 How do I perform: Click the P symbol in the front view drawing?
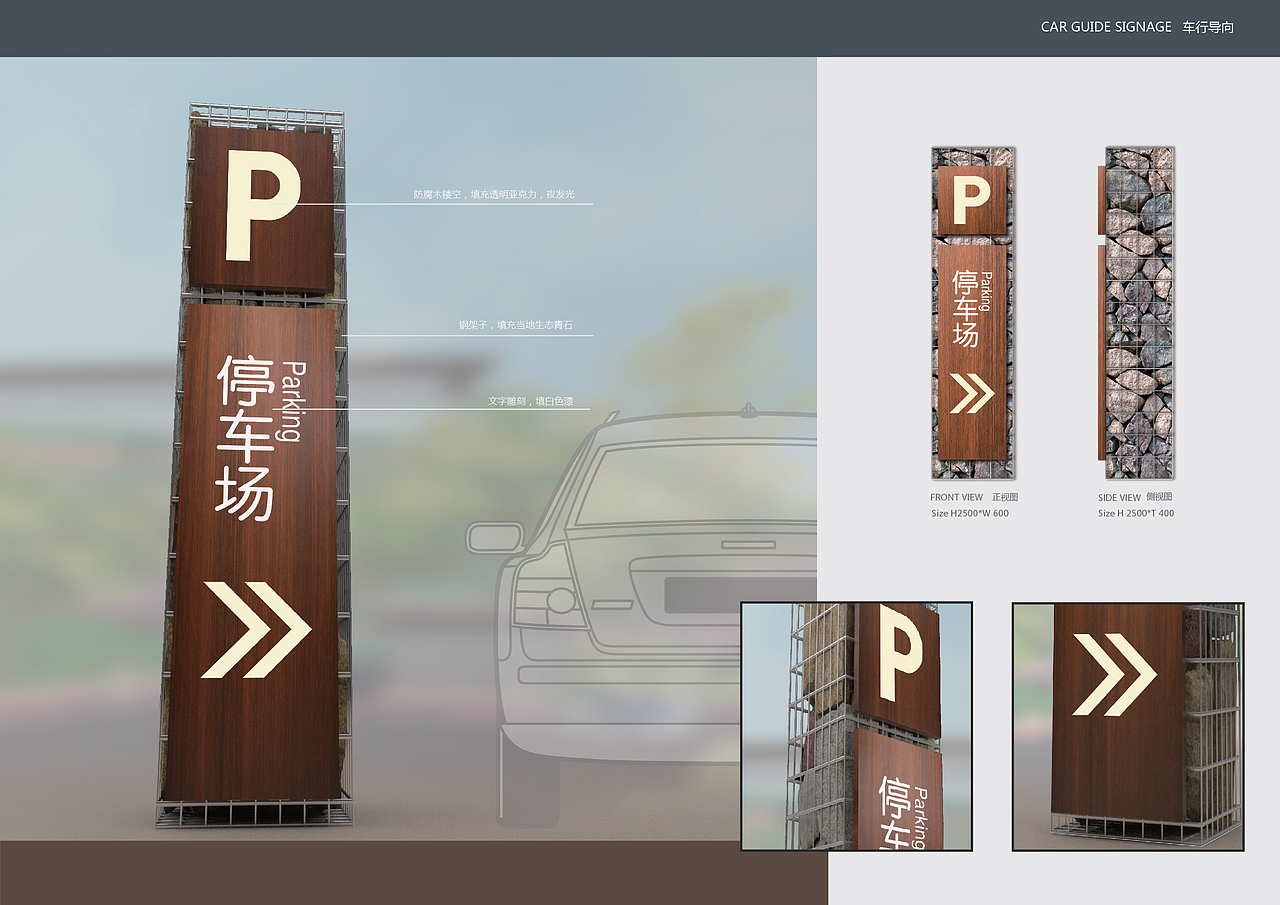pos(971,200)
